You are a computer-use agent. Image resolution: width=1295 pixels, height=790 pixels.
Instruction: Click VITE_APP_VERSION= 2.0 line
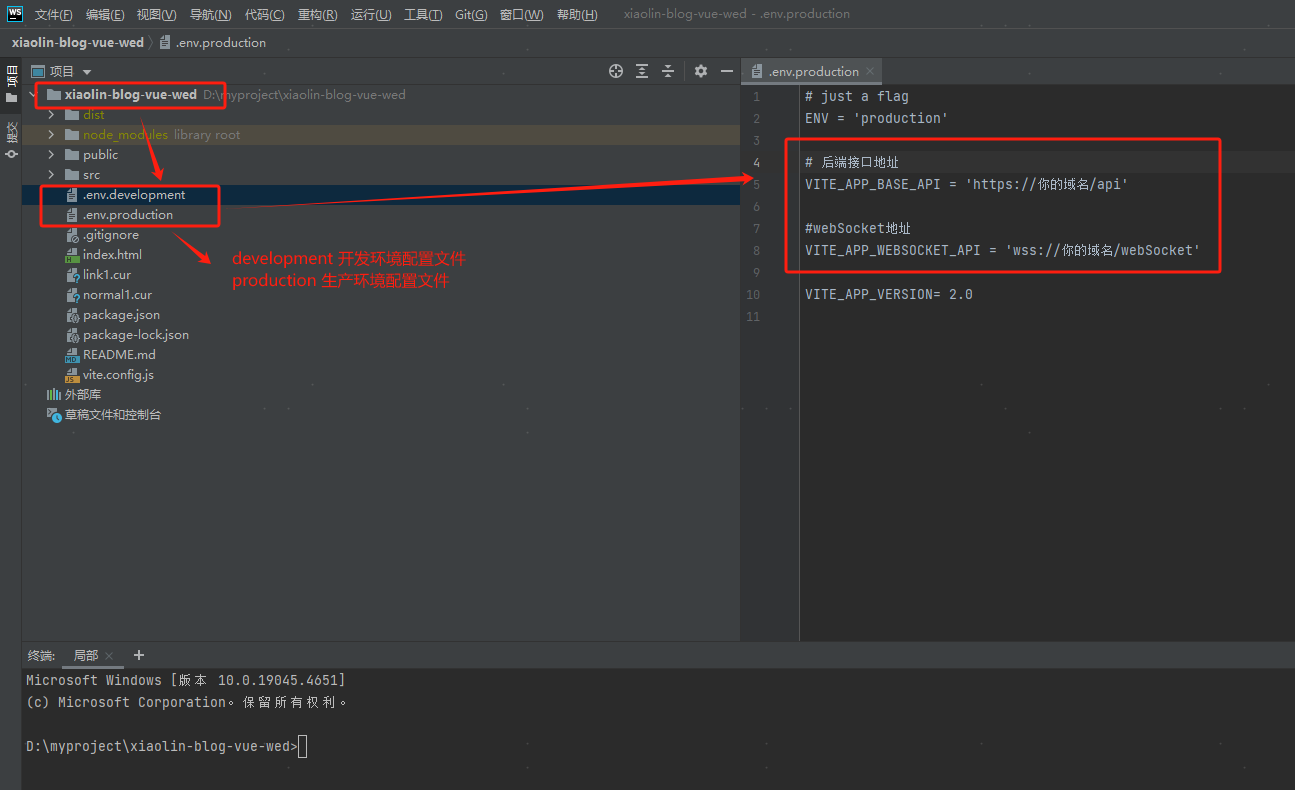coord(888,294)
